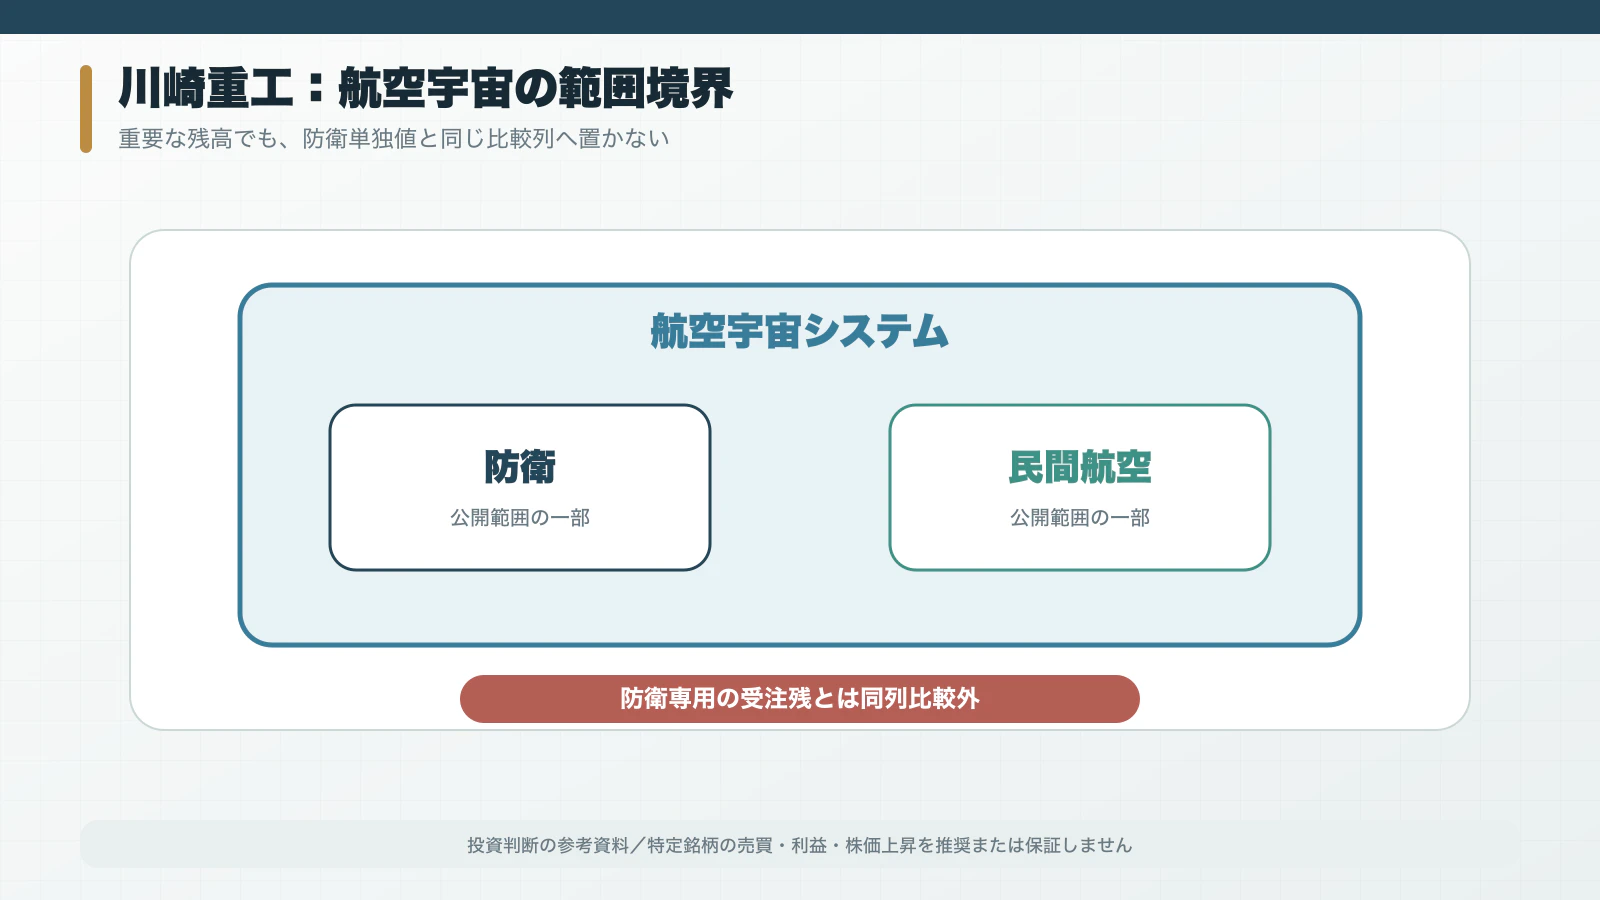Select the 防衛 box heading

pyautogui.click(x=520, y=467)
